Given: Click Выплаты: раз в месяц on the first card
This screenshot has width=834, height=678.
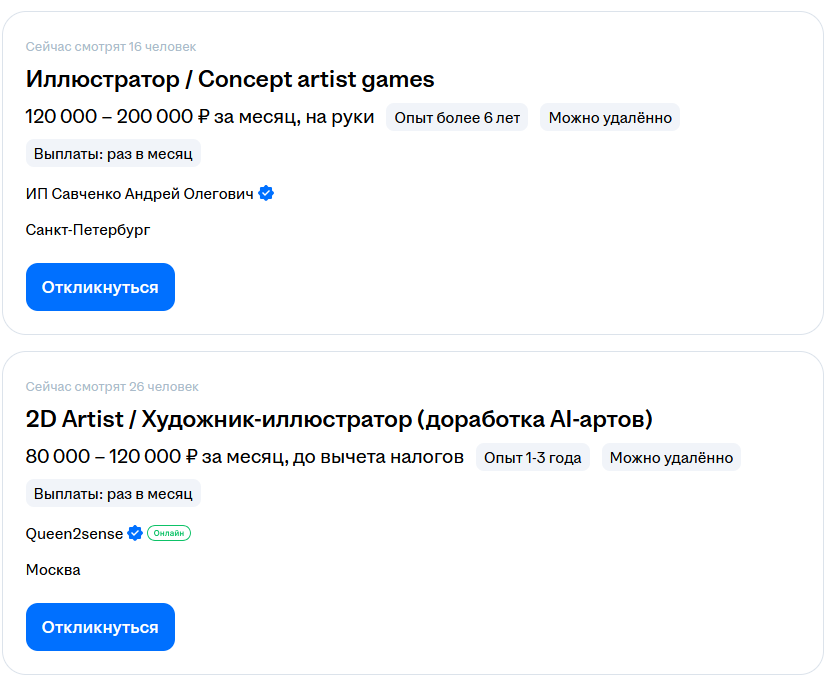Looking at the screenshot, I should tap(112, 153).
